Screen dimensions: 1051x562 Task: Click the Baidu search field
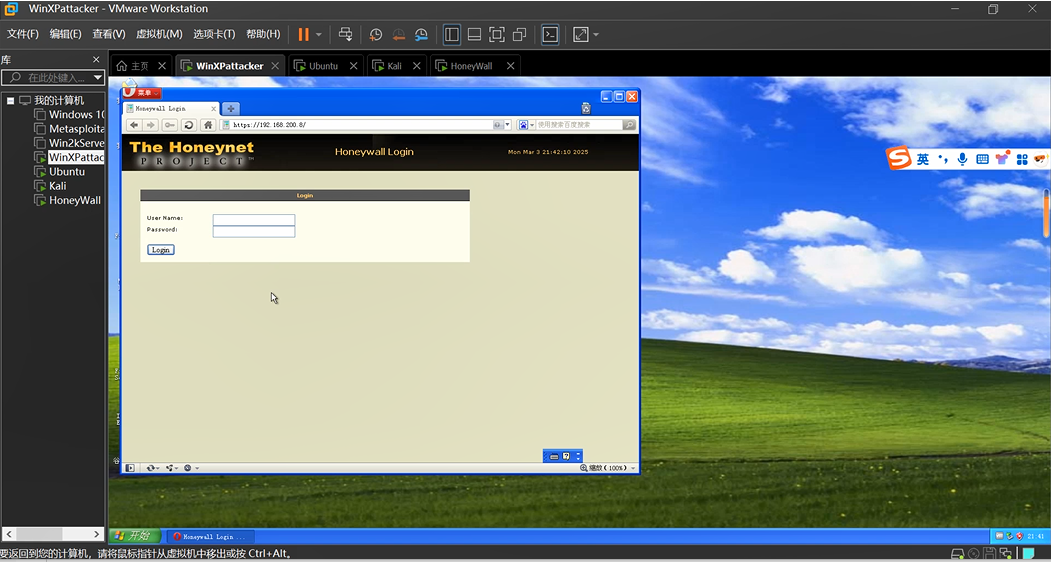click(578, 125)
